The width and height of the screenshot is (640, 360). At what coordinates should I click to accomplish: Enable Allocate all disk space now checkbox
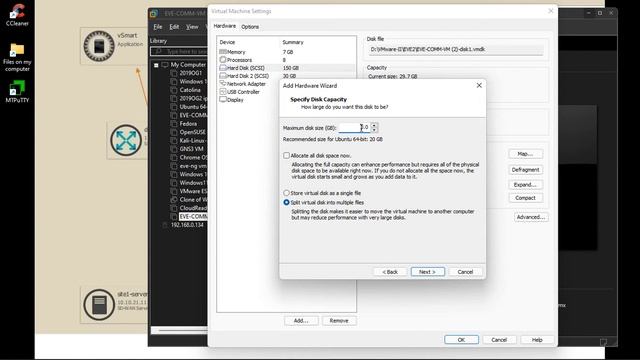pyautogui.click(x=287, y=156)
